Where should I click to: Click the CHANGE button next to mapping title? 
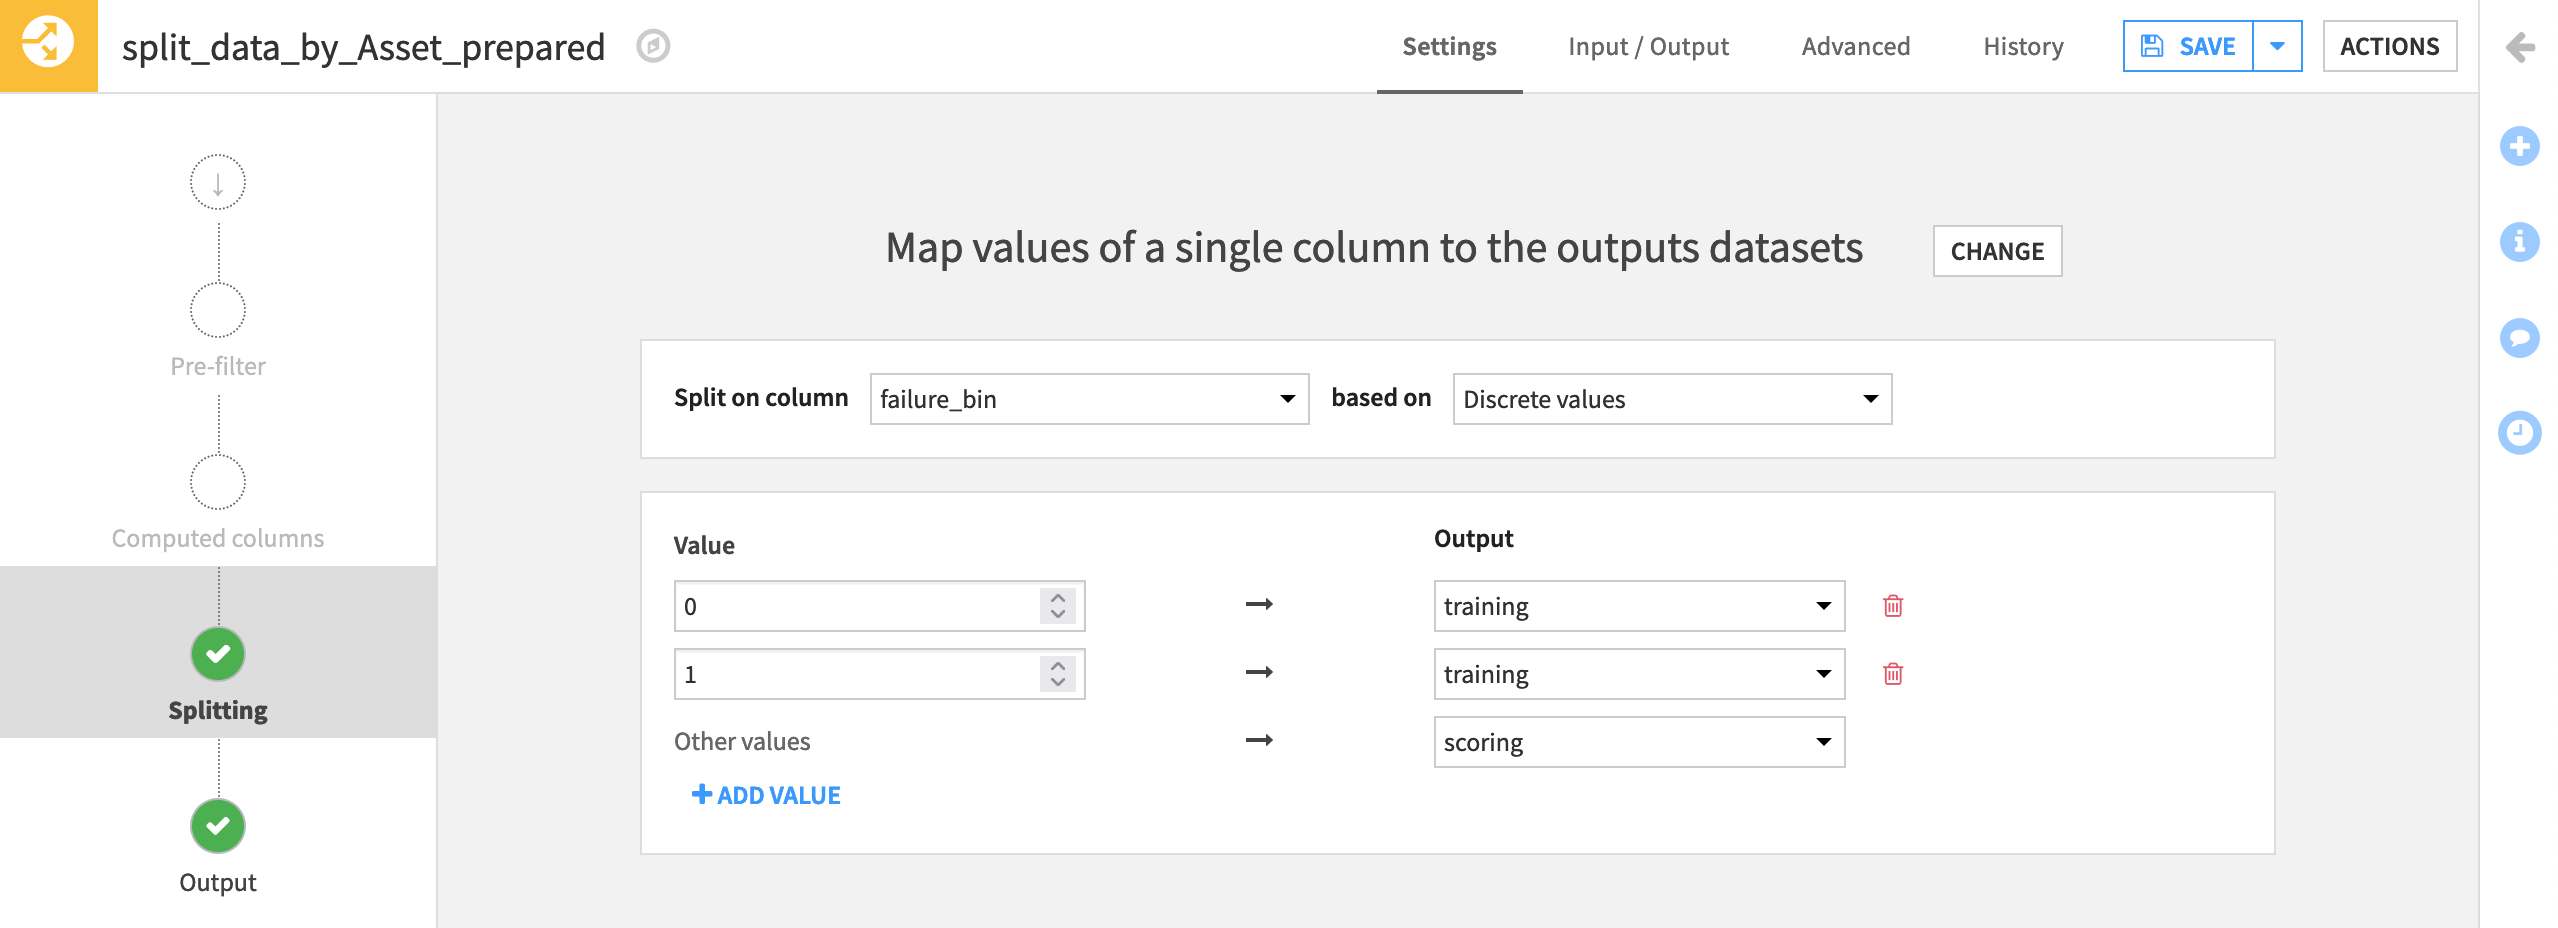[1996, 251]
